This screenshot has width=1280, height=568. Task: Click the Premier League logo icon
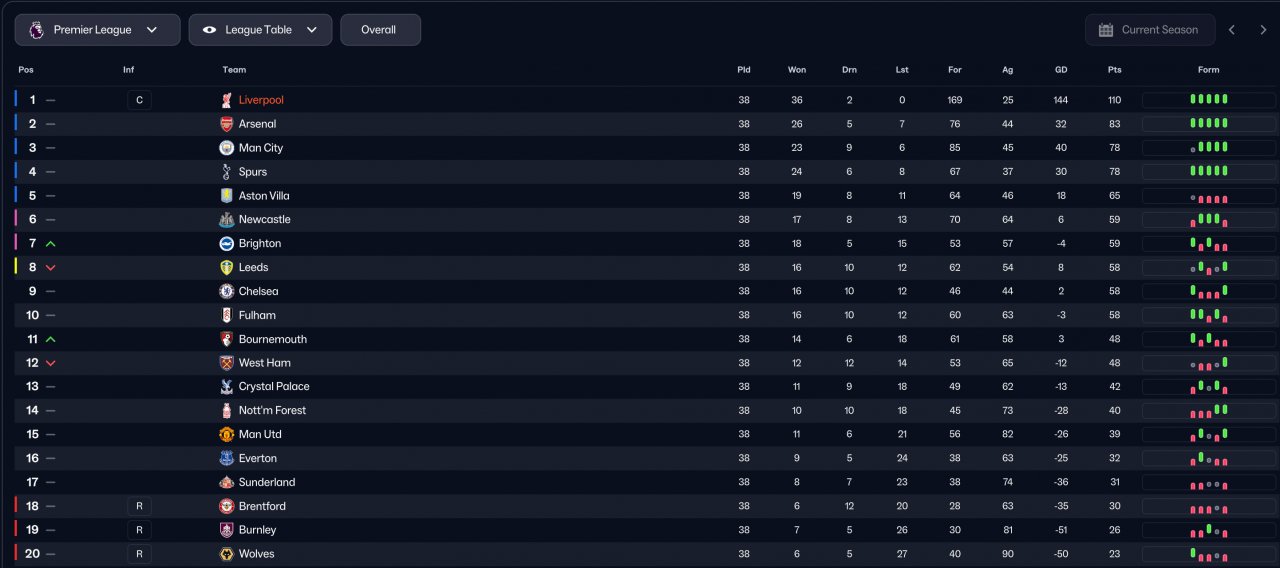pyautogui.click(x=36, y=30)
